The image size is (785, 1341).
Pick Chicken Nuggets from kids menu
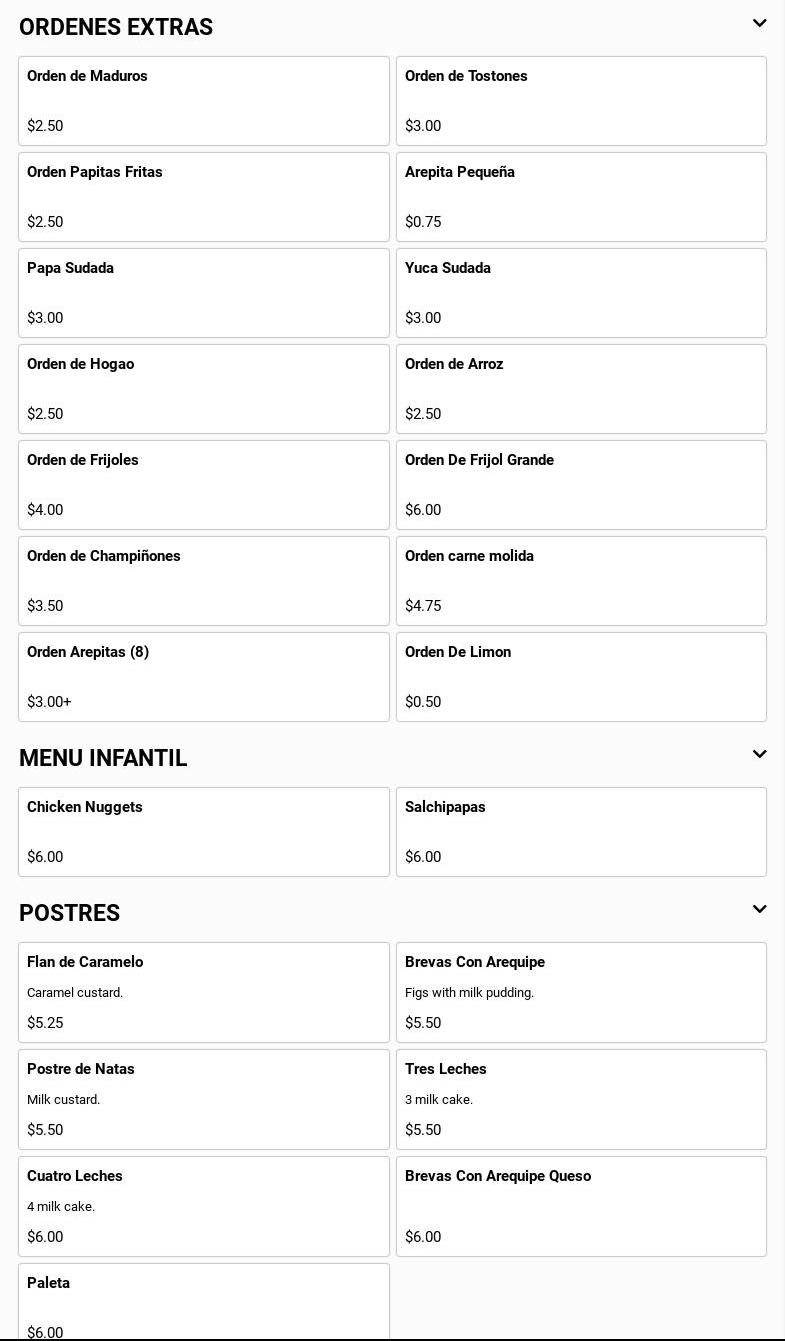pos(203,832)
